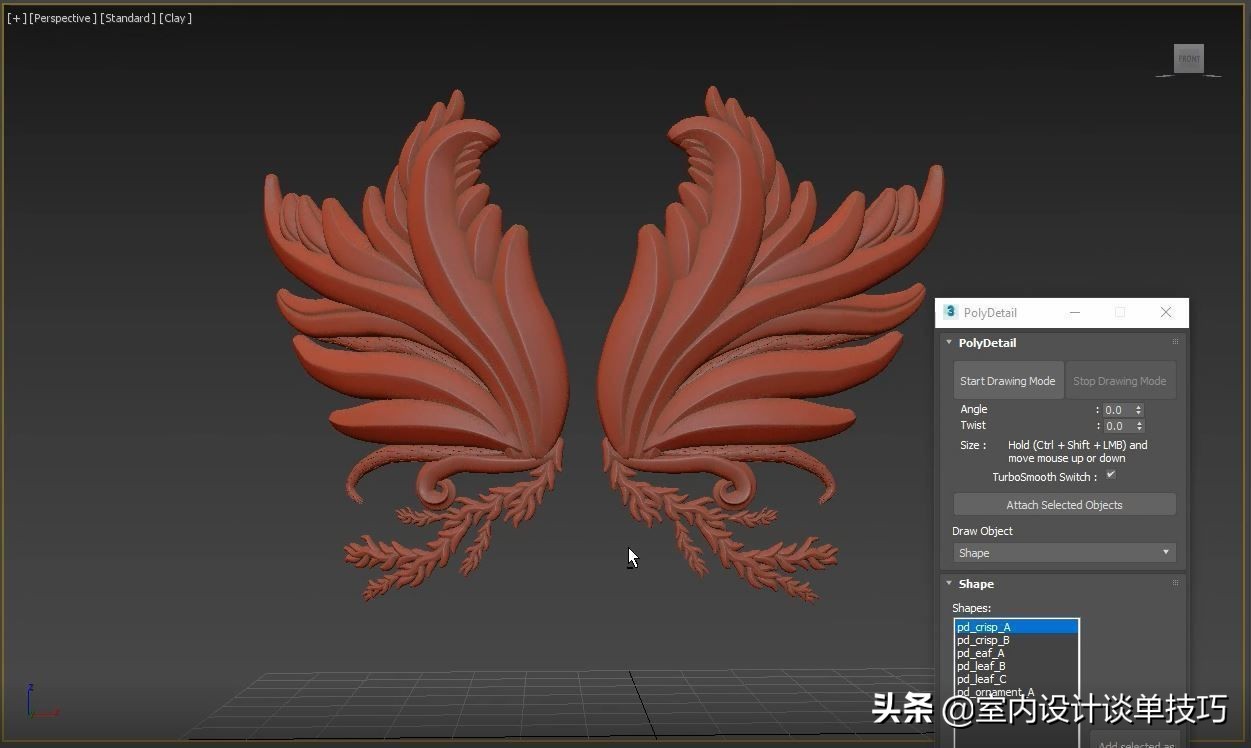This screenshot has width=1251, height=748.
Task: Click the Angle value spinner arrows
Action: click(1139, 410)
